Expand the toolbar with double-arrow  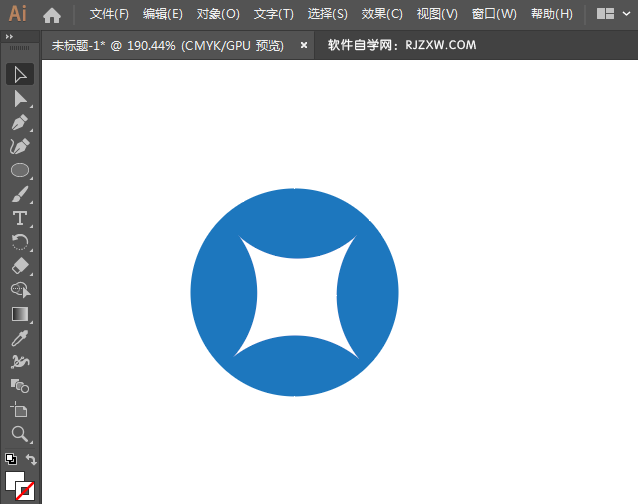coord(9,37)
